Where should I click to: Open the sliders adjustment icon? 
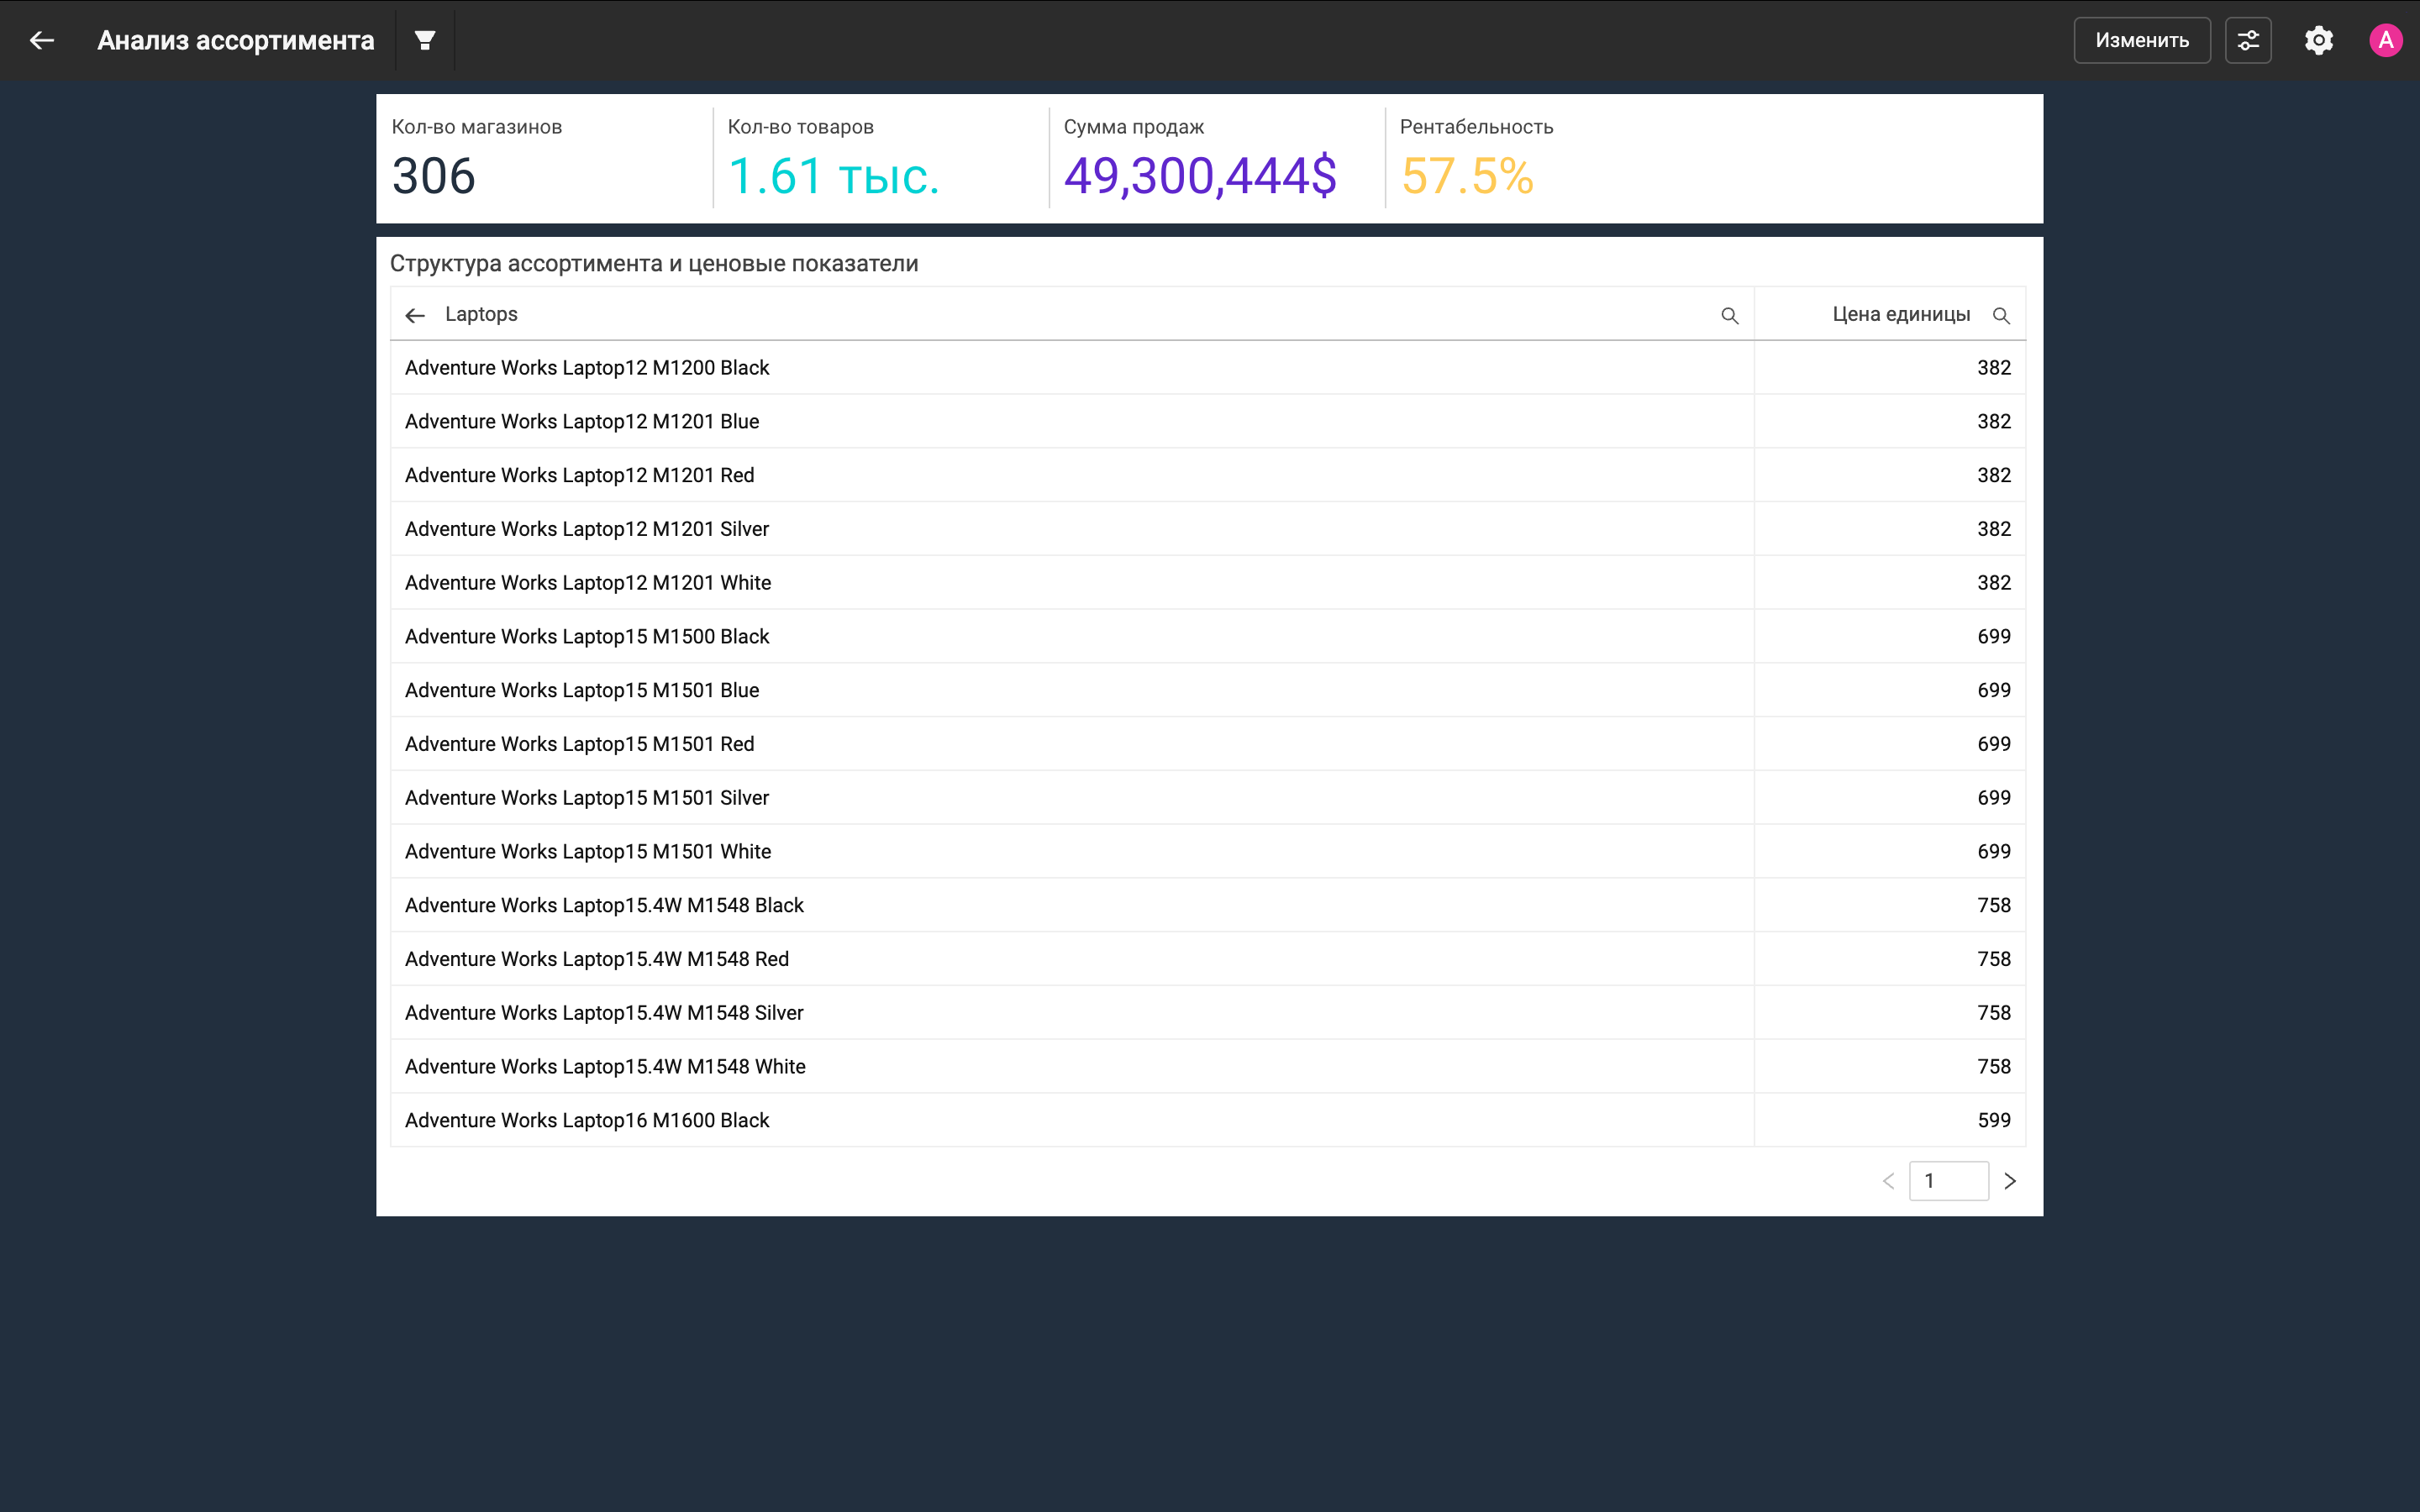point(2248,40)
